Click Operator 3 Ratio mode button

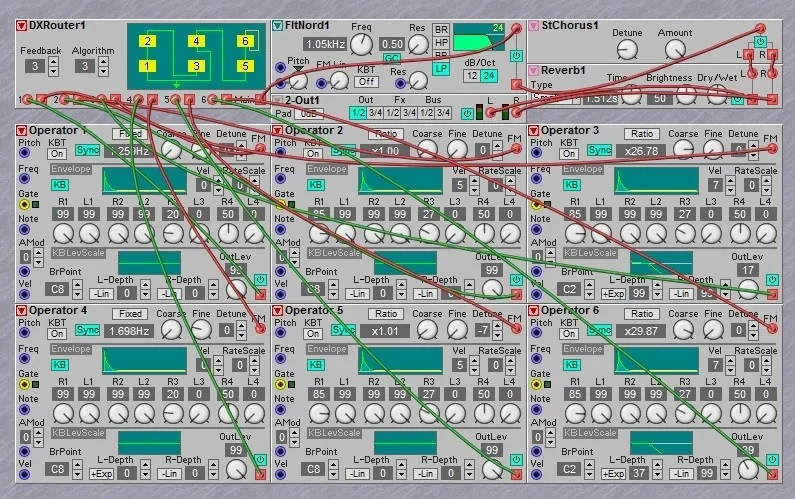(642, 134)
